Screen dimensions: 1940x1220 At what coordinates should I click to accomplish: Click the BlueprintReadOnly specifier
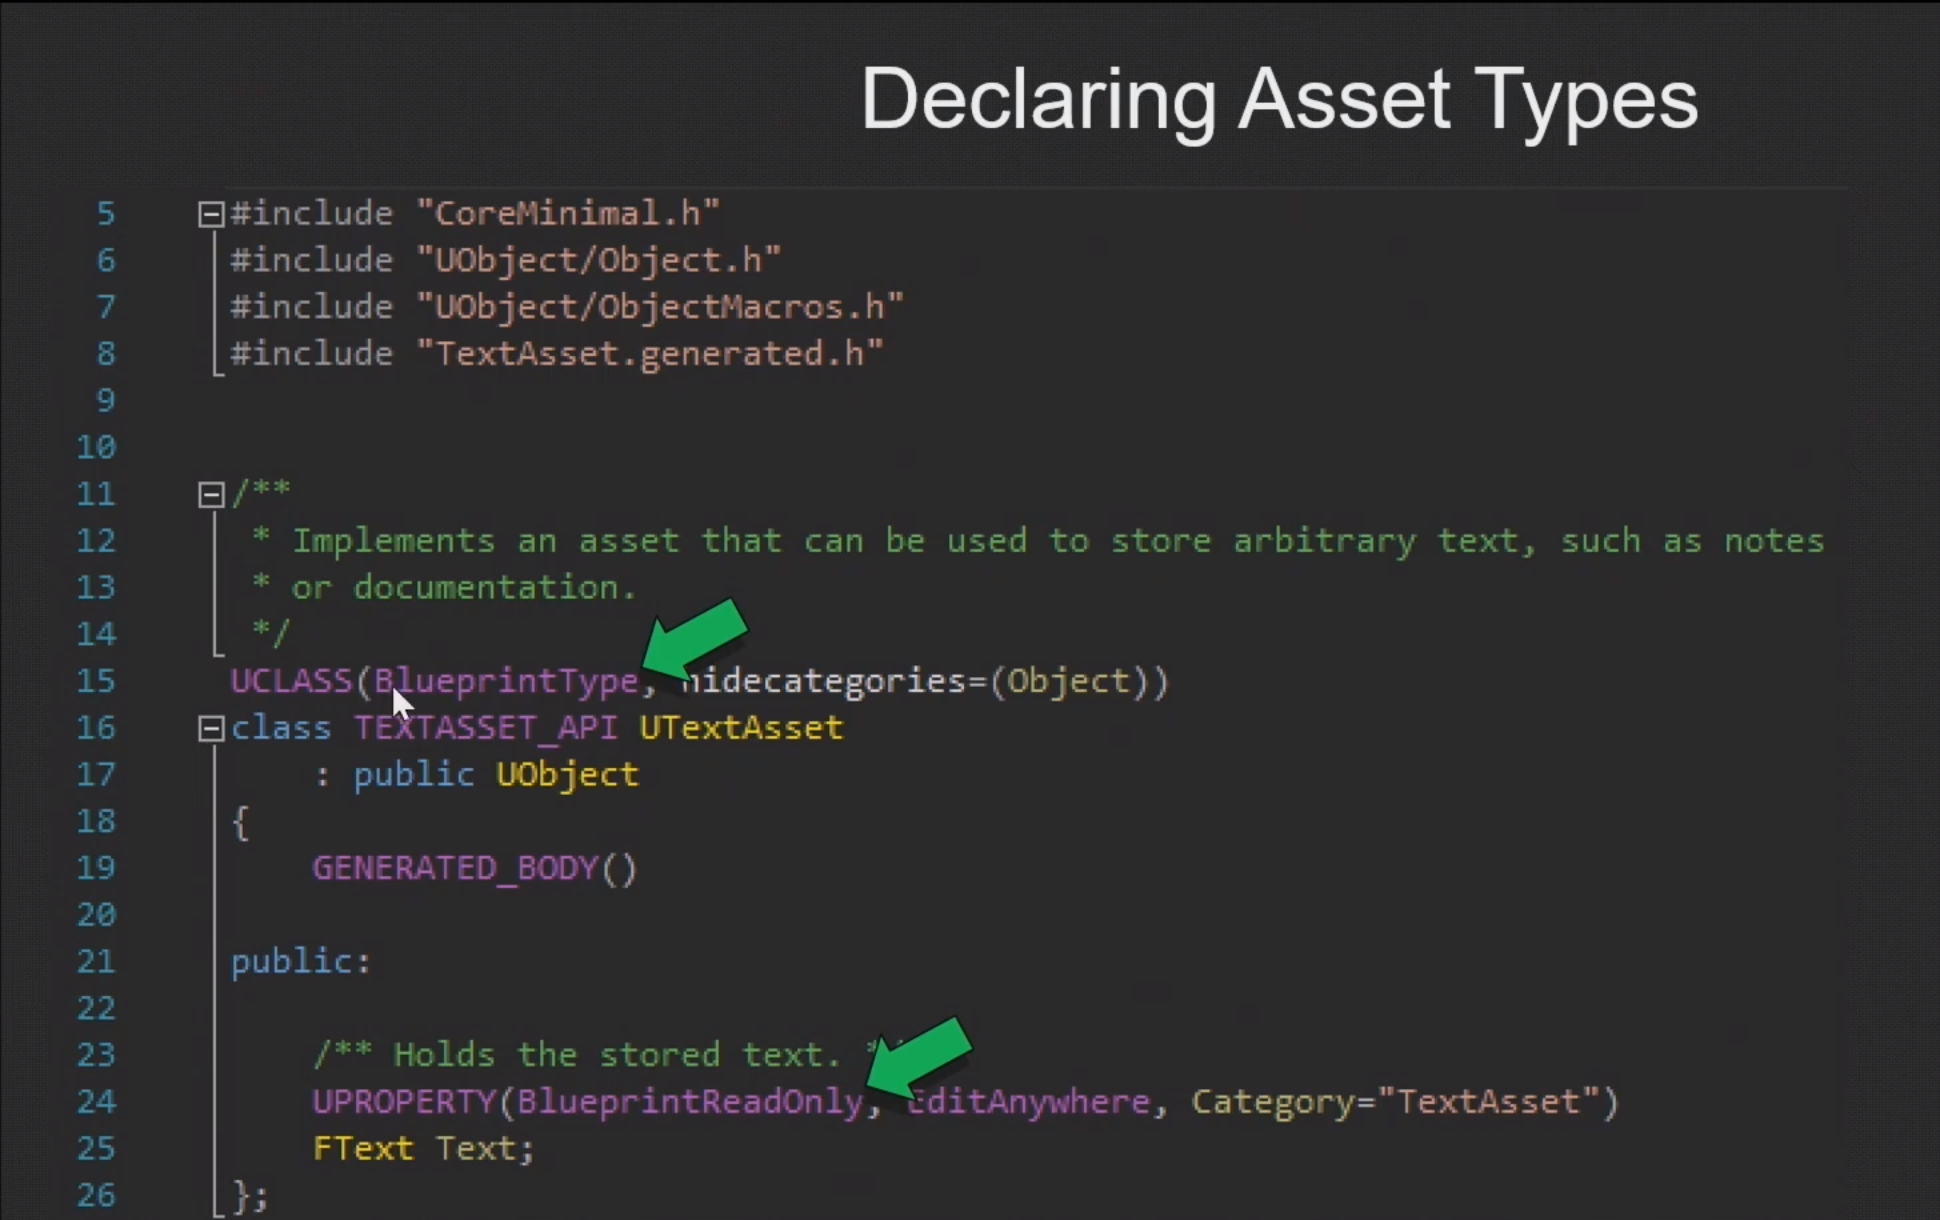[x=690, y=1102]
